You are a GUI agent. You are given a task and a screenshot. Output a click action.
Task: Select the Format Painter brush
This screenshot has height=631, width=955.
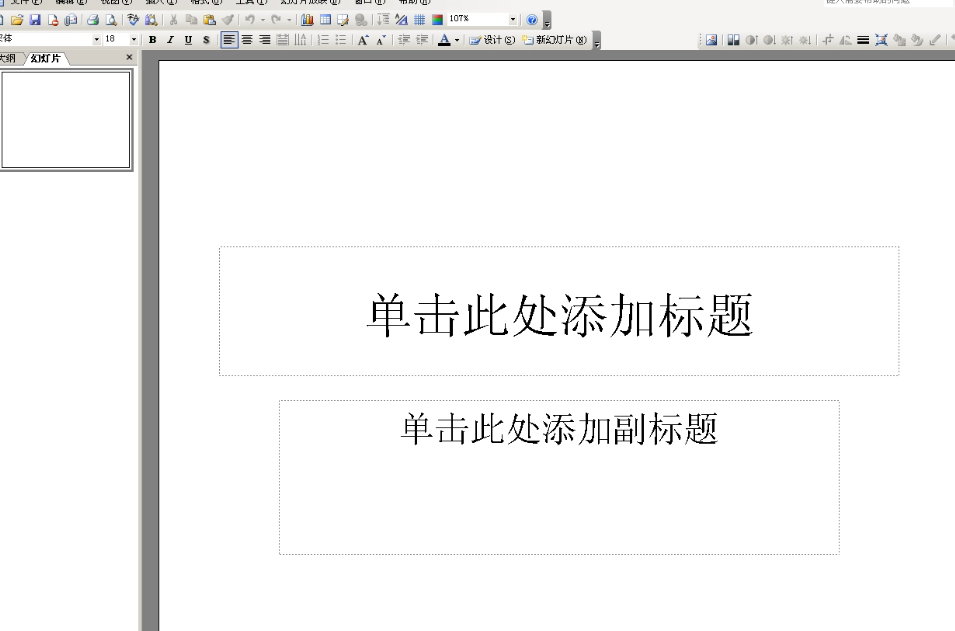(227, 20)
